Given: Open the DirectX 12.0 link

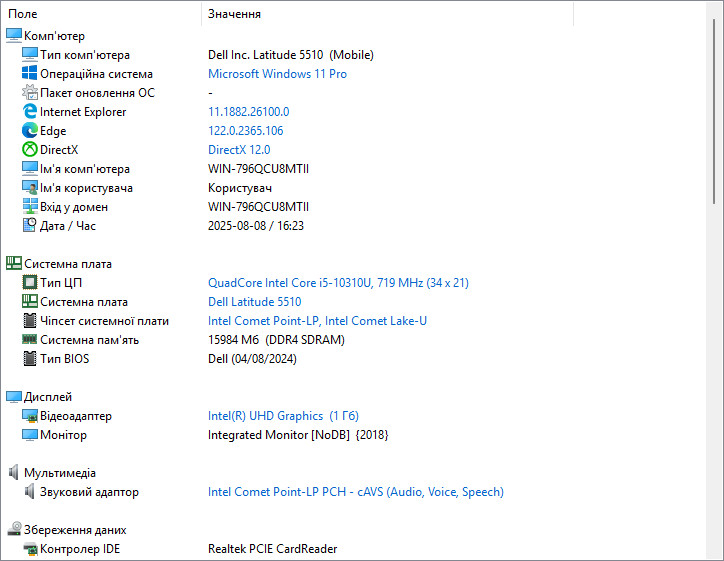Looking at the screenshot, I should [239, 150].
